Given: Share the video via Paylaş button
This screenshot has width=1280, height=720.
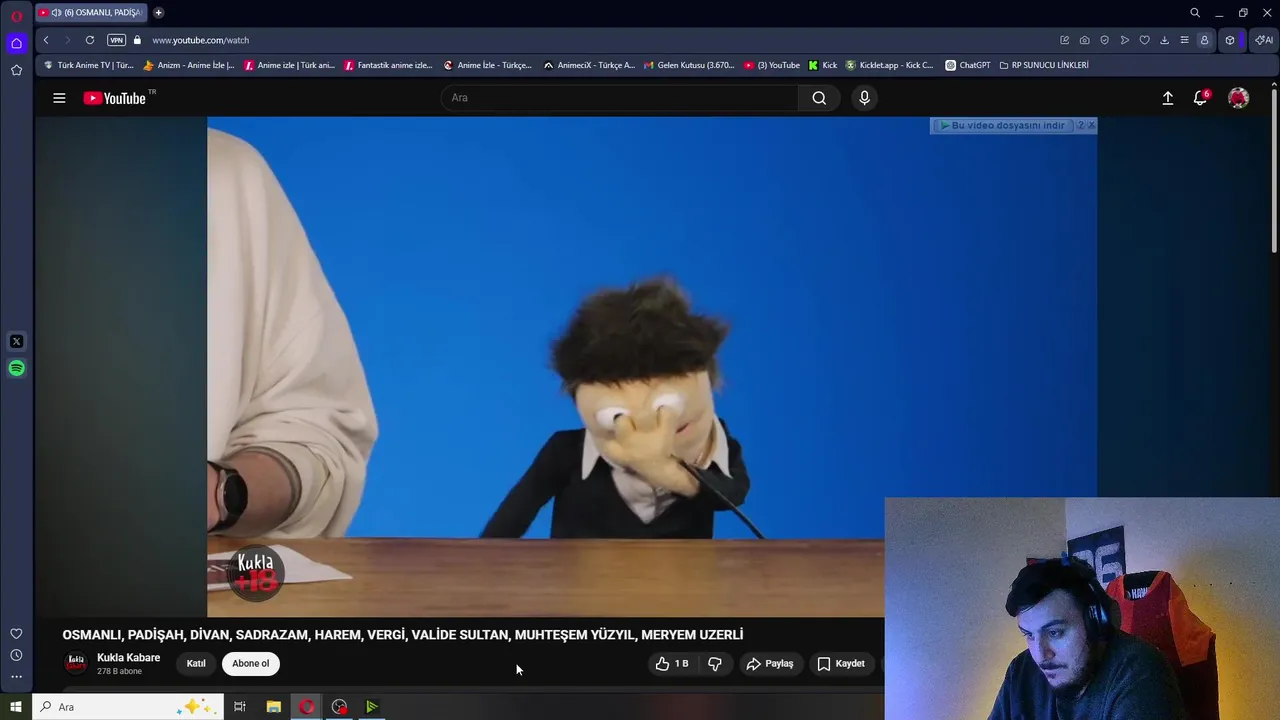Looking at the screenshot, I should [770, 664].
